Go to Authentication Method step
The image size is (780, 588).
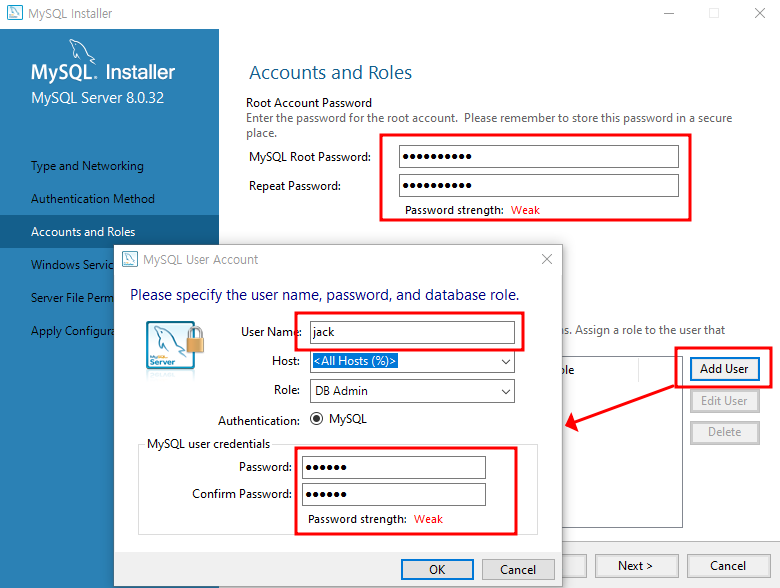93,198
